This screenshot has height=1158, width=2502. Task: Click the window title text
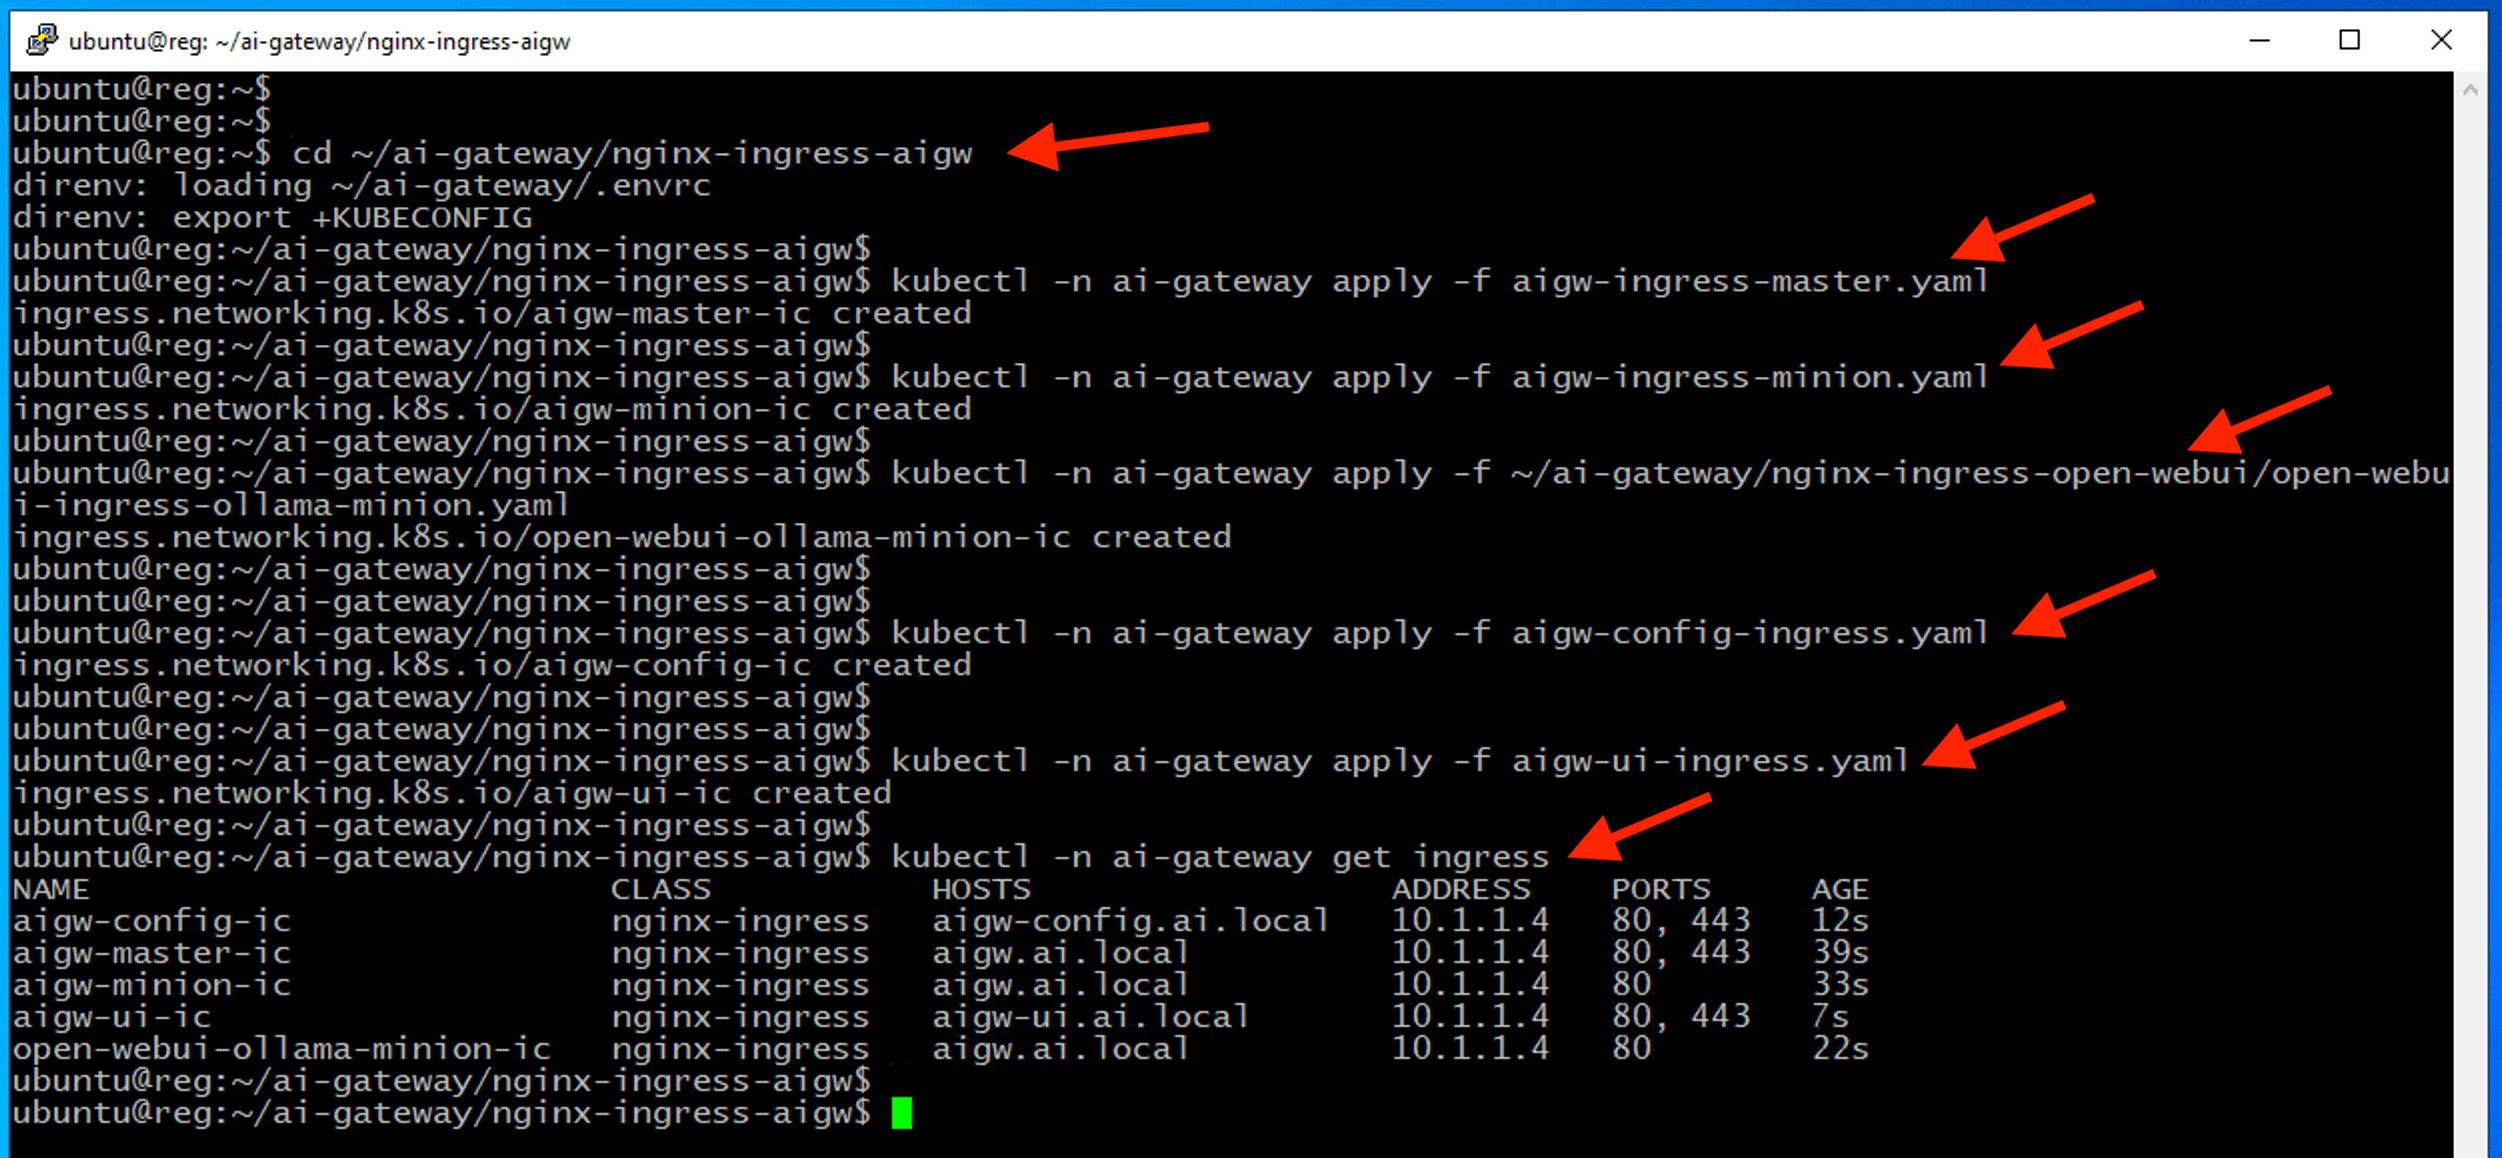pos(319,41)
